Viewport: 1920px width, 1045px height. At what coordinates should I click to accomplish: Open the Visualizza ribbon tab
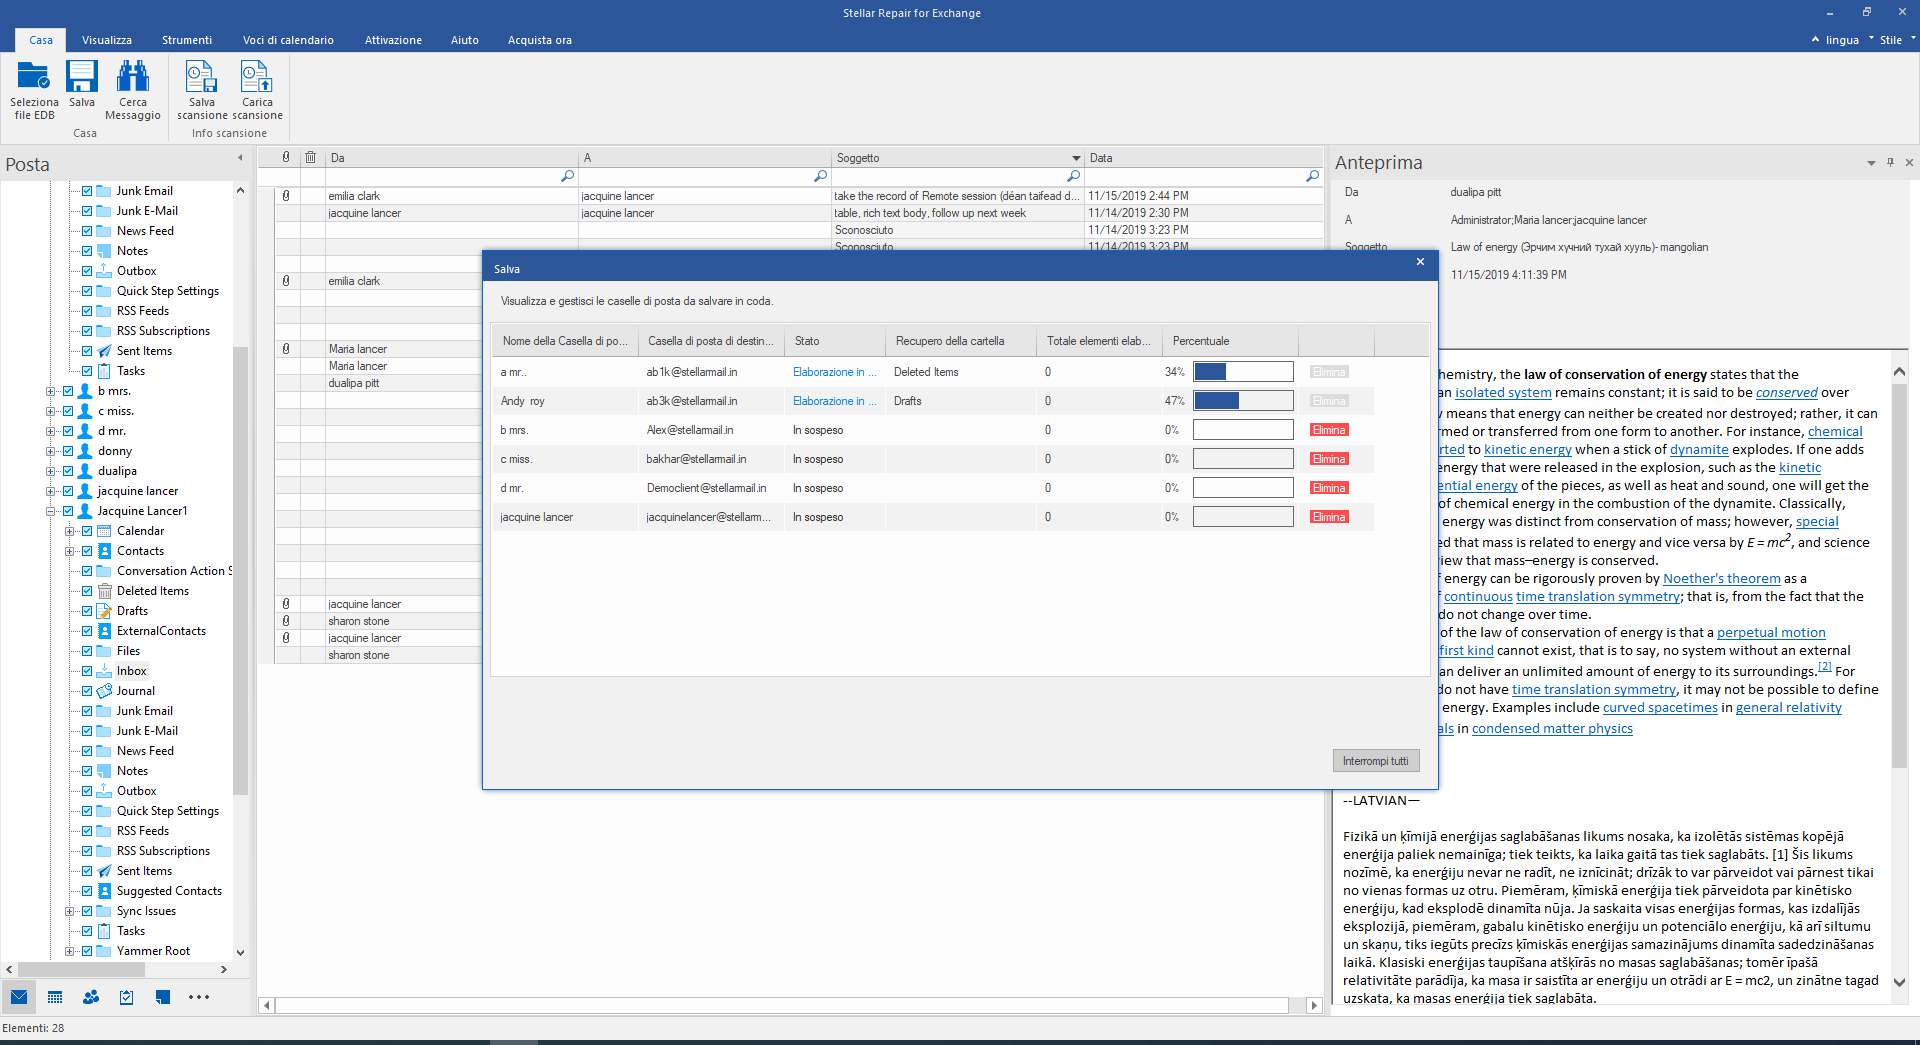(107, 40)
